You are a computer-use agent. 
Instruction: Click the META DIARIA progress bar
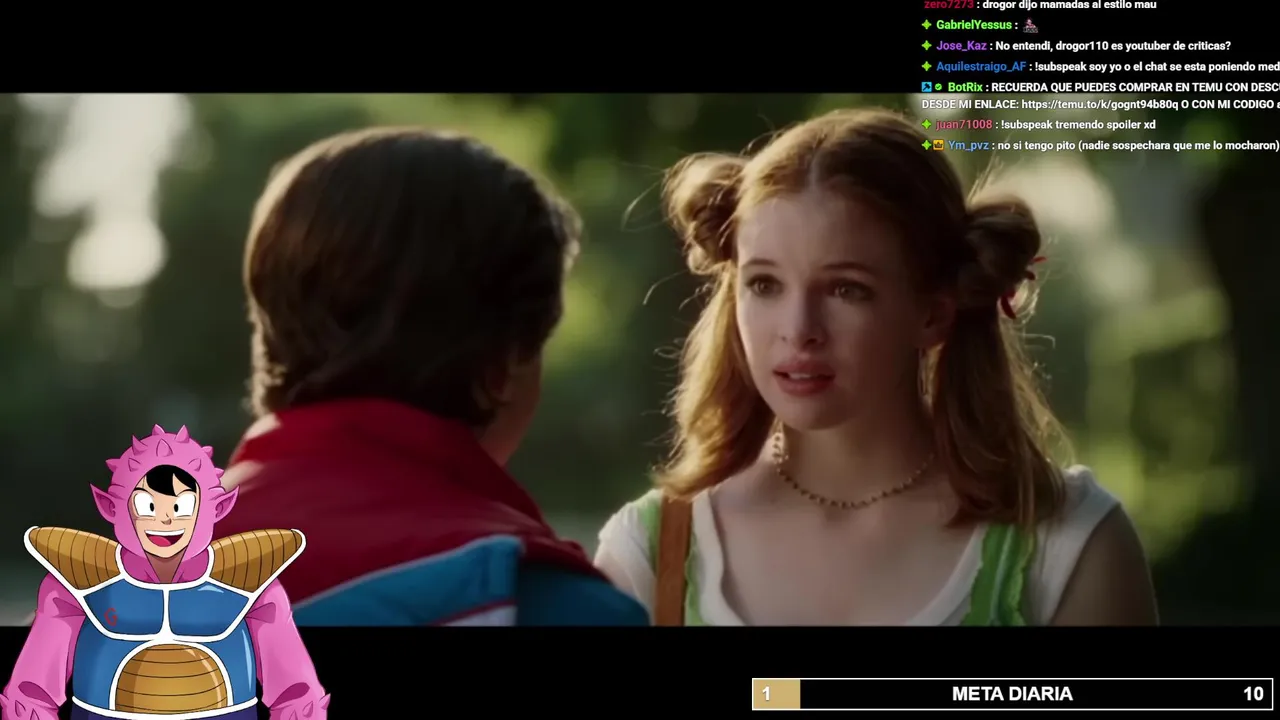[x=1012, y=694]
